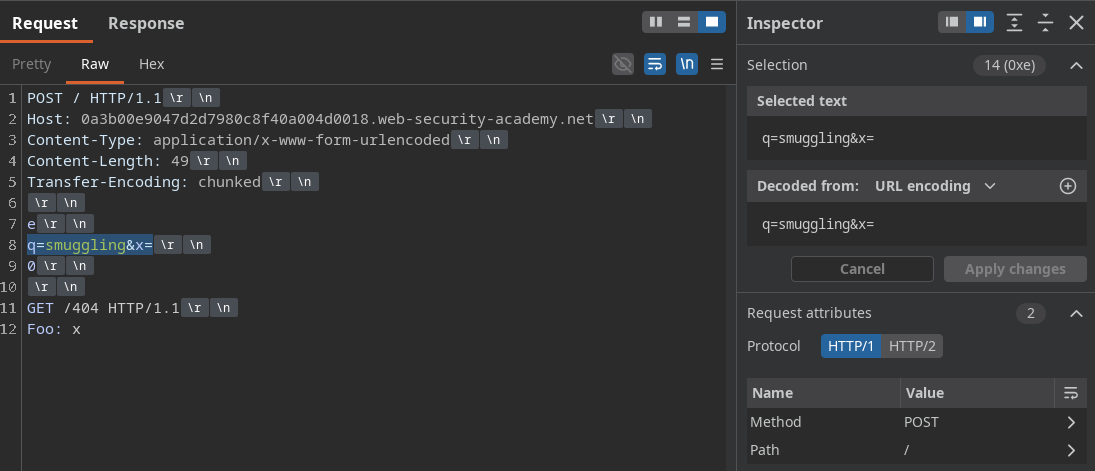Click the Host header line
The image size is (1095, 471).
click(339, 119)
